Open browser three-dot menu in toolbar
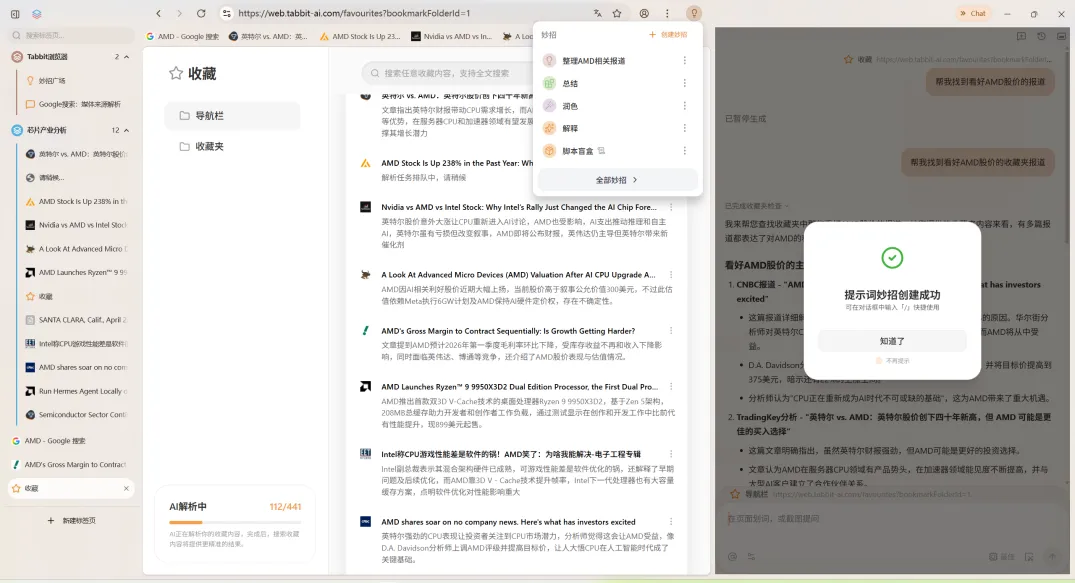Screen dimensions: 1075x583 (x=667, y=13)
